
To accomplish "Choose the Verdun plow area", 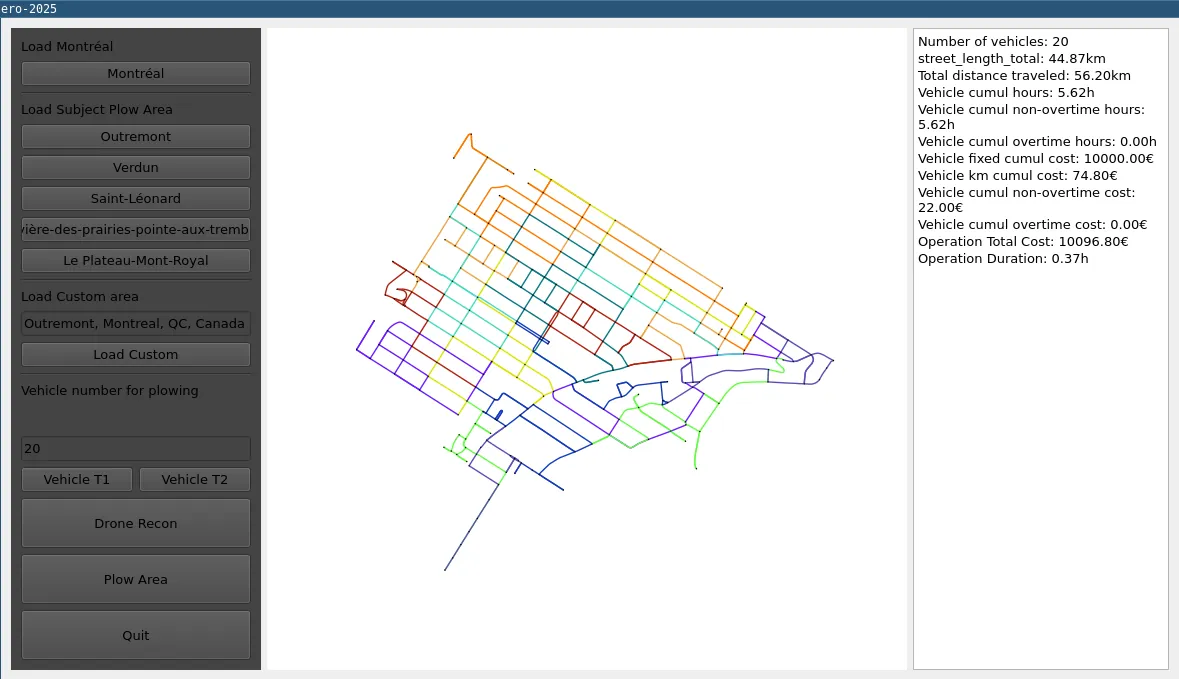I will (135, 167).
